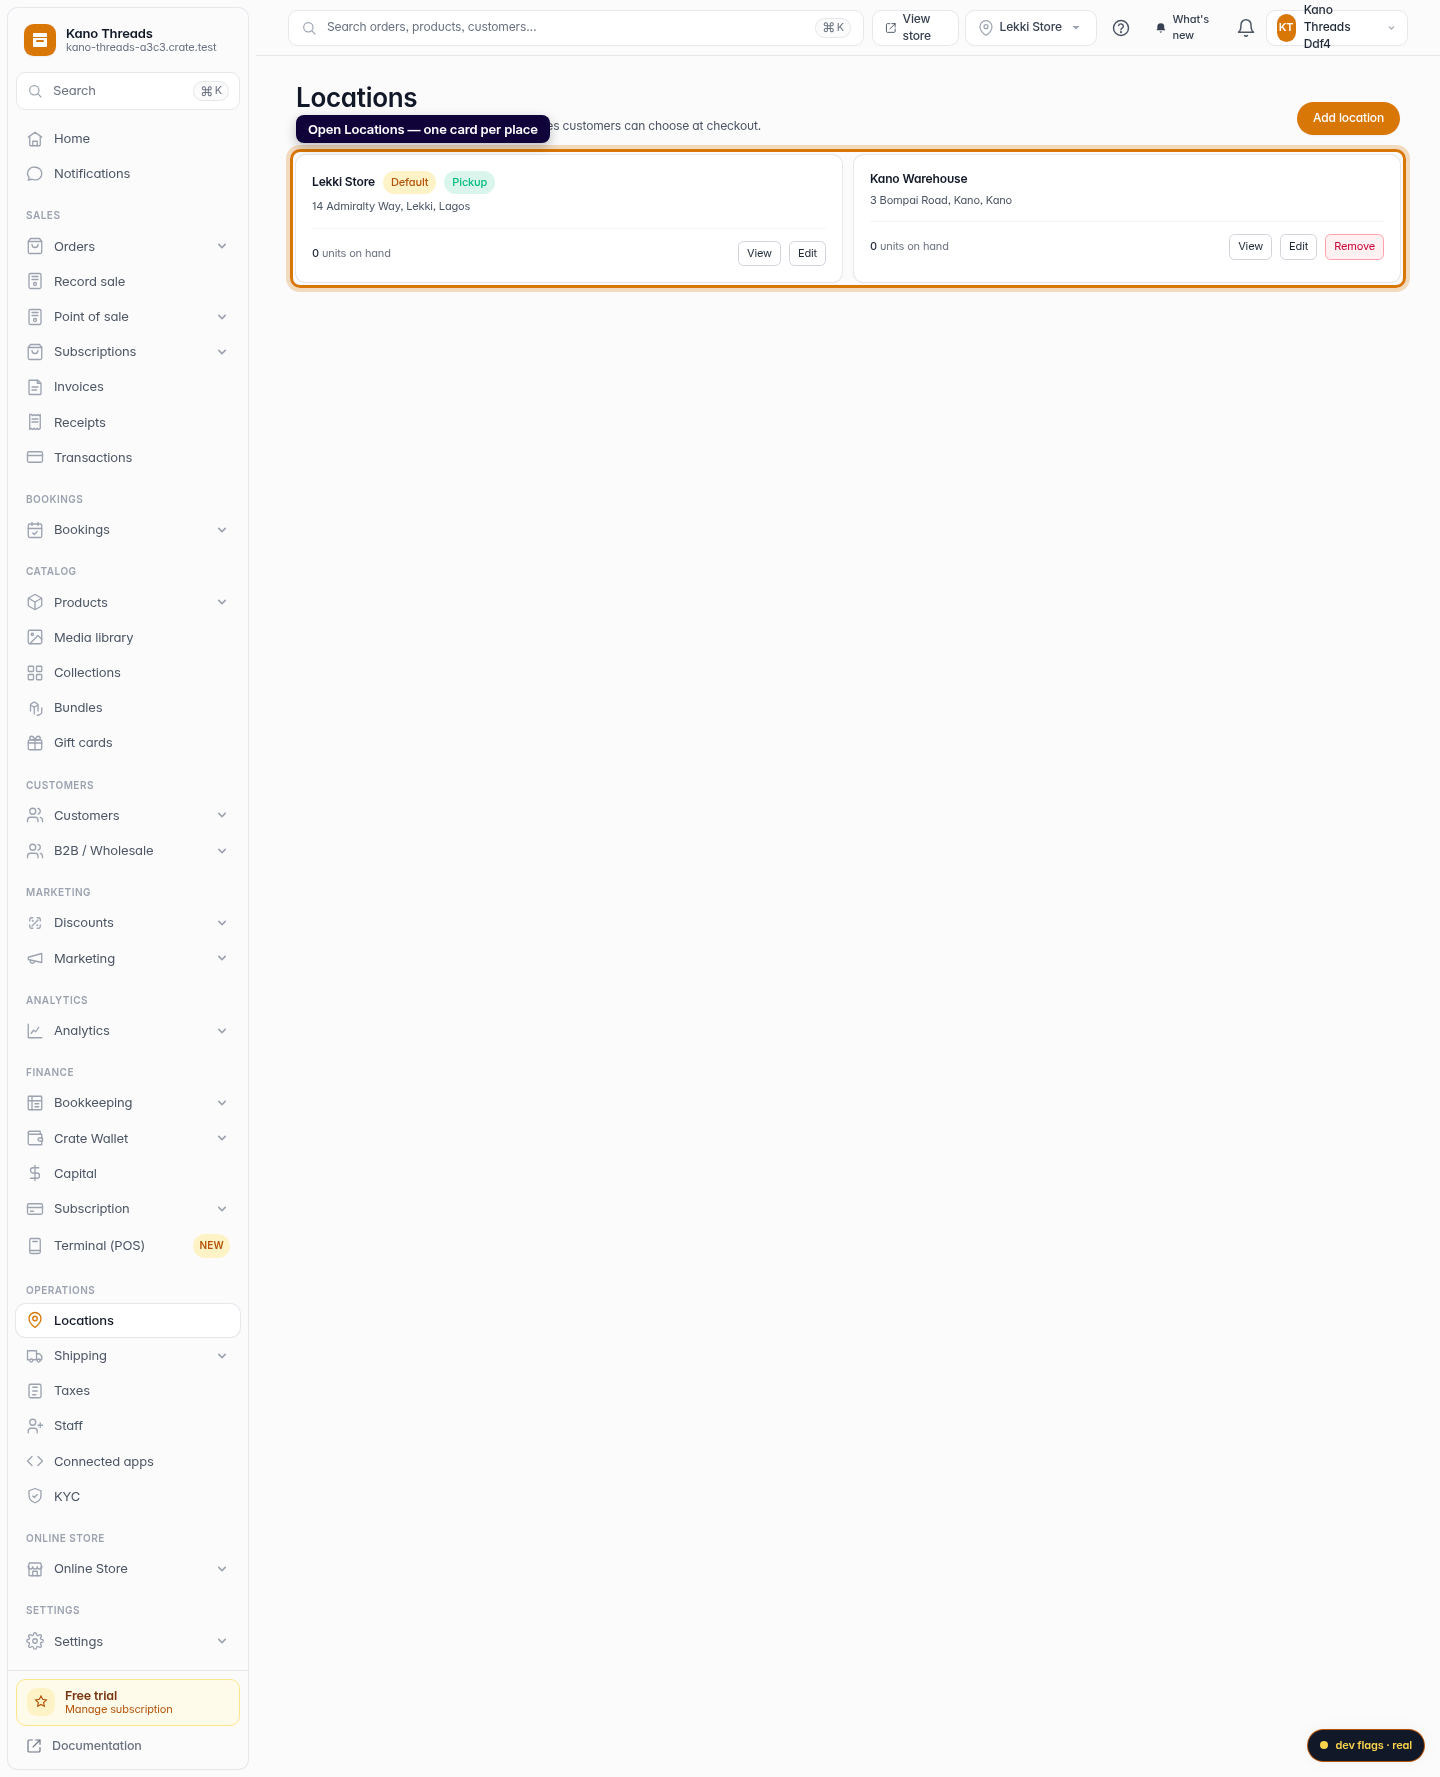This screenshot has width=1440, height=1777.
Task: Click the dev flags · real badge
Action: pyautogui.click(x=1365, y=1745)
